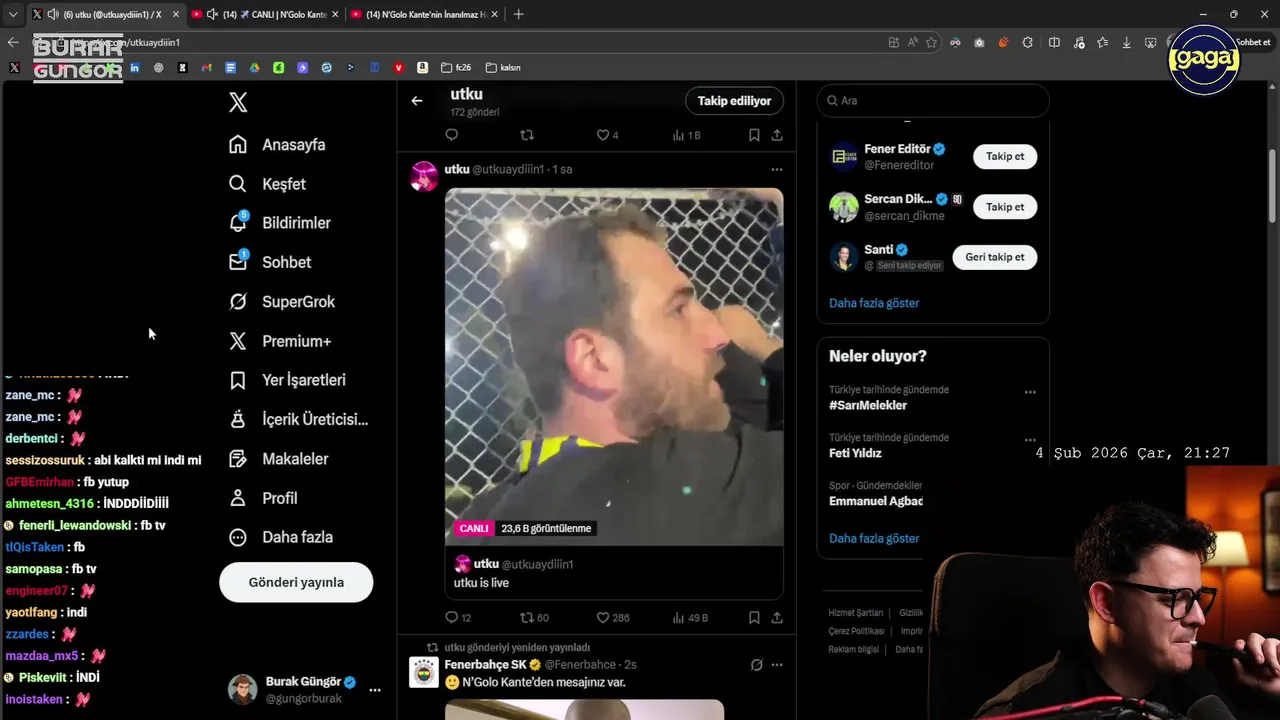
Task: Click the X logo above the sidebar
Action: 238,102
